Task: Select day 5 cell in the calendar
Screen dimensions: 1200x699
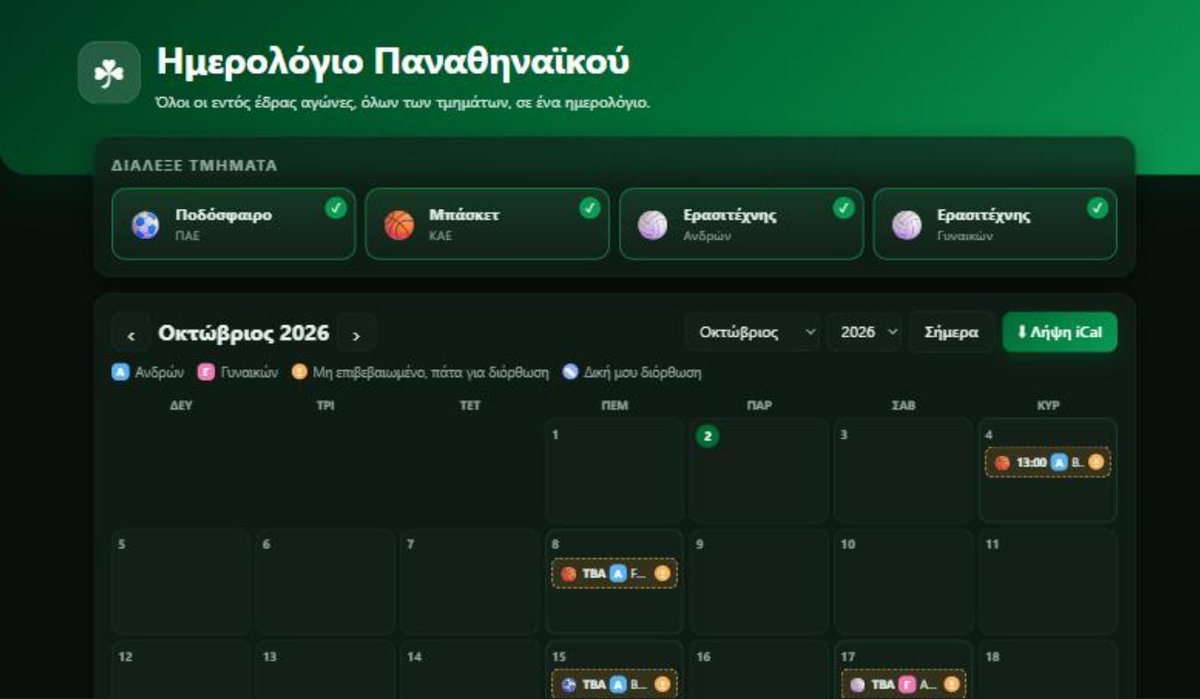Action: tap(181, 581)
